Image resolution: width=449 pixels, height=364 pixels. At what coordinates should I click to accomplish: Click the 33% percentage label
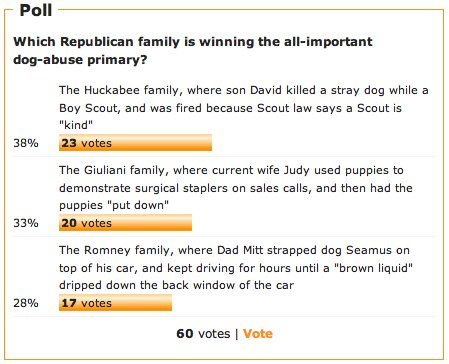click(x=26, y=223)
